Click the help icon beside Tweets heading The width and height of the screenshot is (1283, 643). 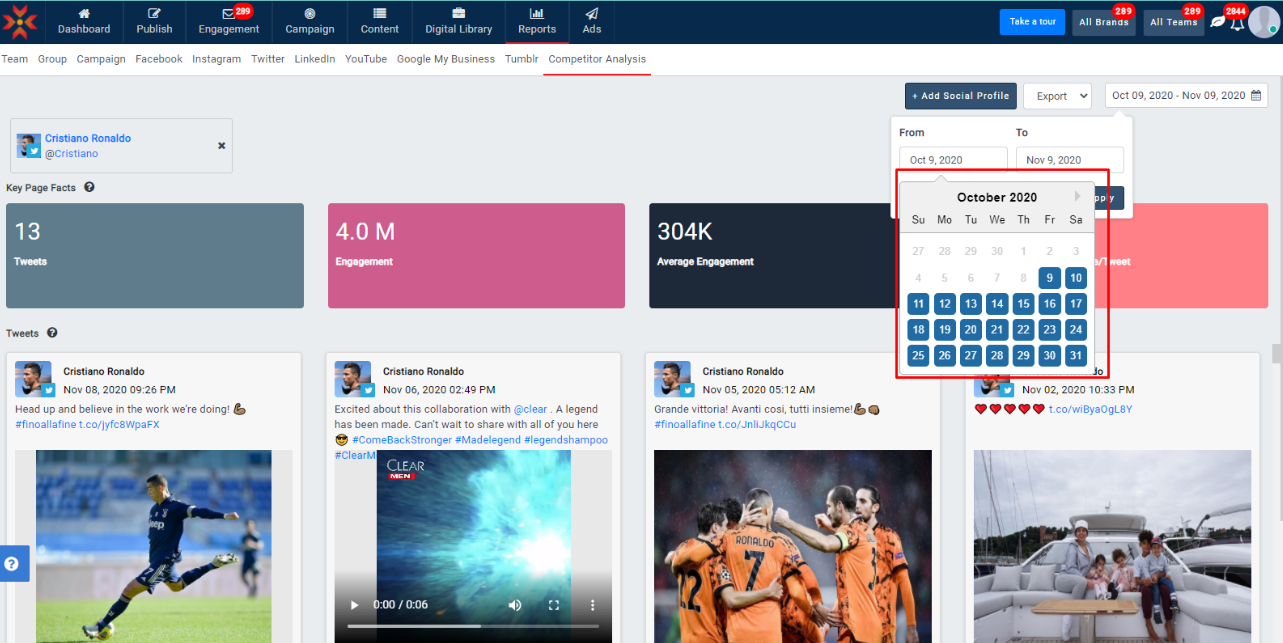point(52,333)
